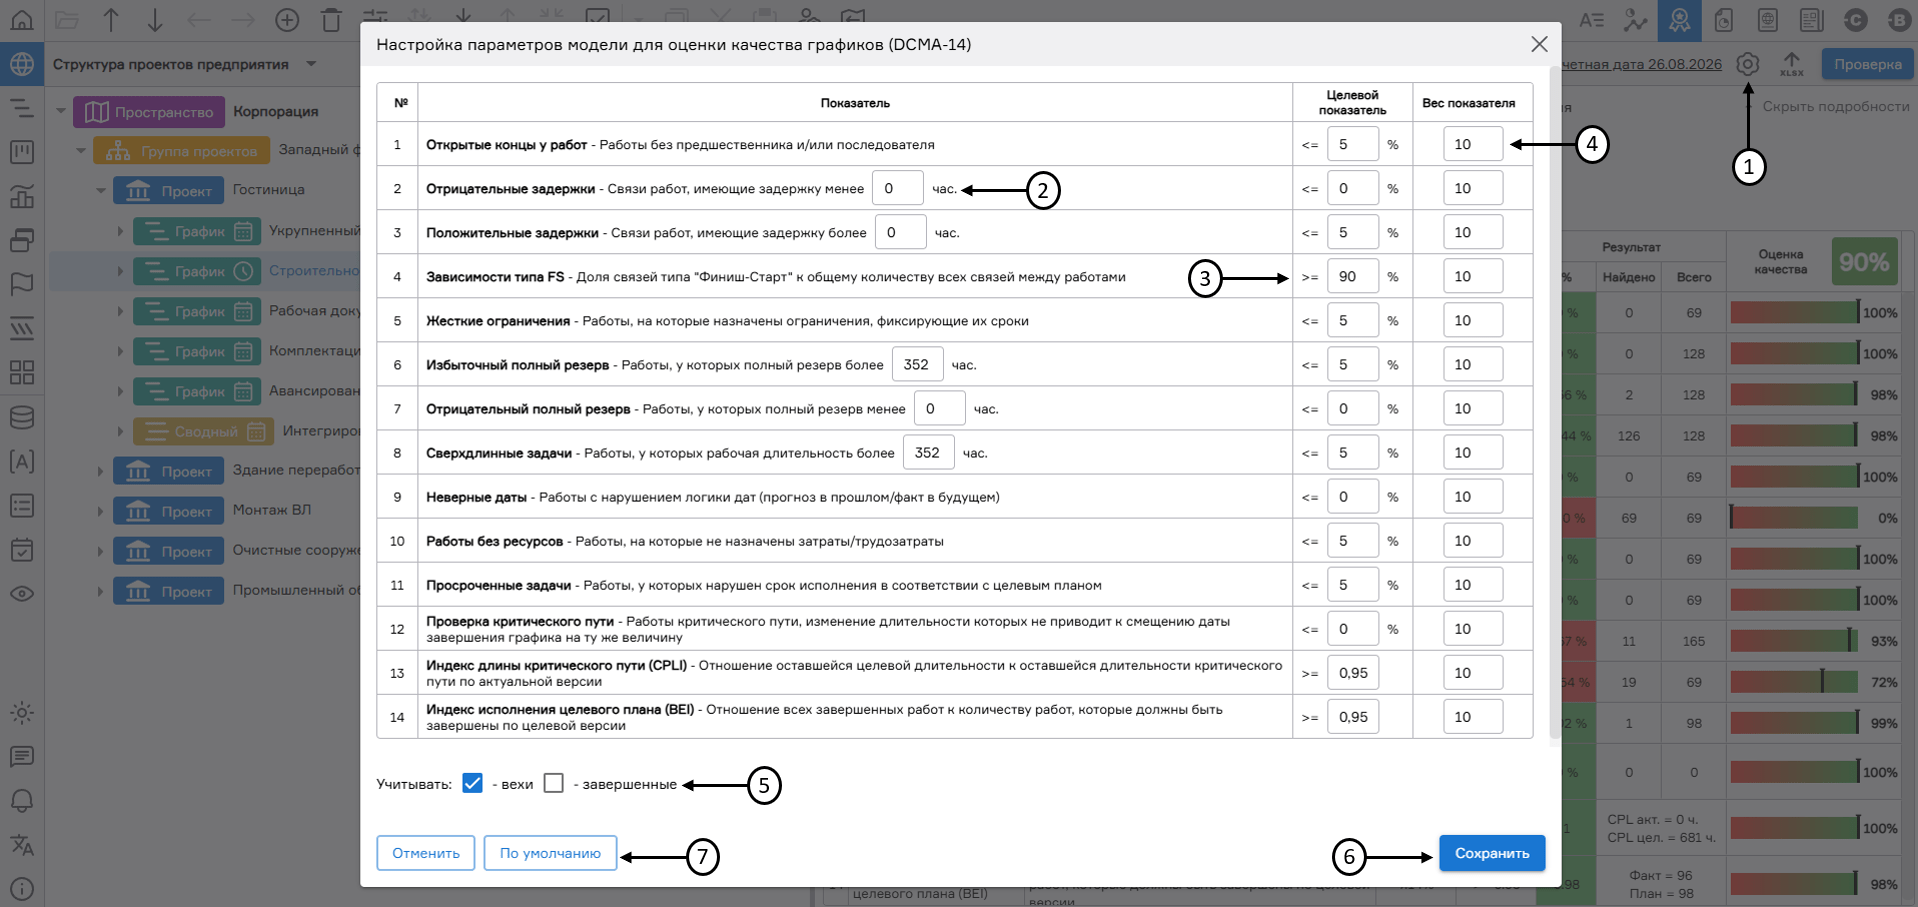Click the 'Отменить' button
Viewport: 1918px width, 907px height.
(426, 853)
